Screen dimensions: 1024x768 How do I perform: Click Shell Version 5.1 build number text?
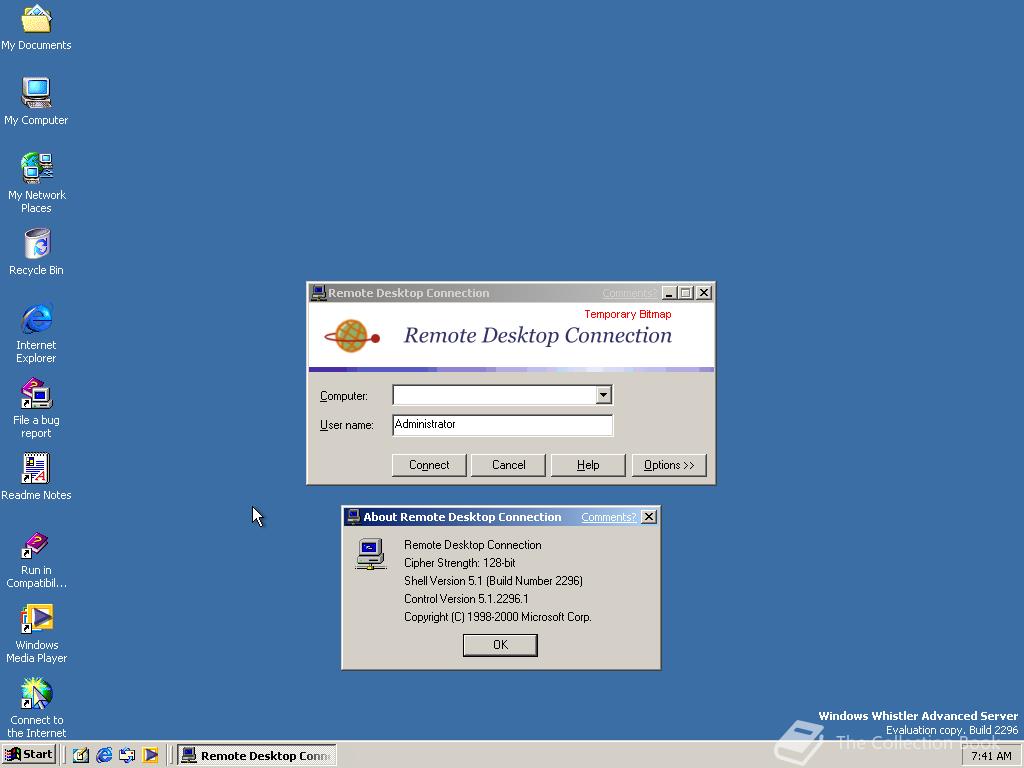click(x=493, y=581)
